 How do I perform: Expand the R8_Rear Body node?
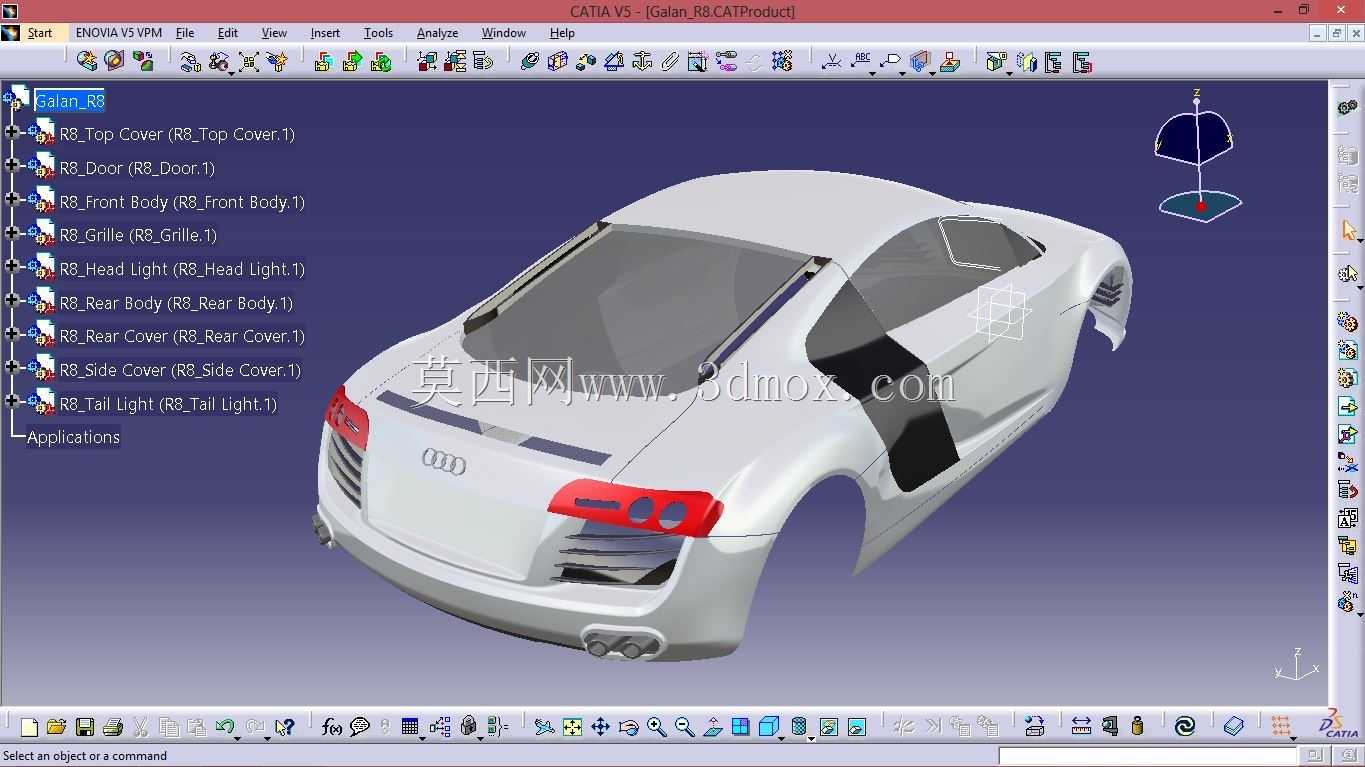(x=12, y=300)
